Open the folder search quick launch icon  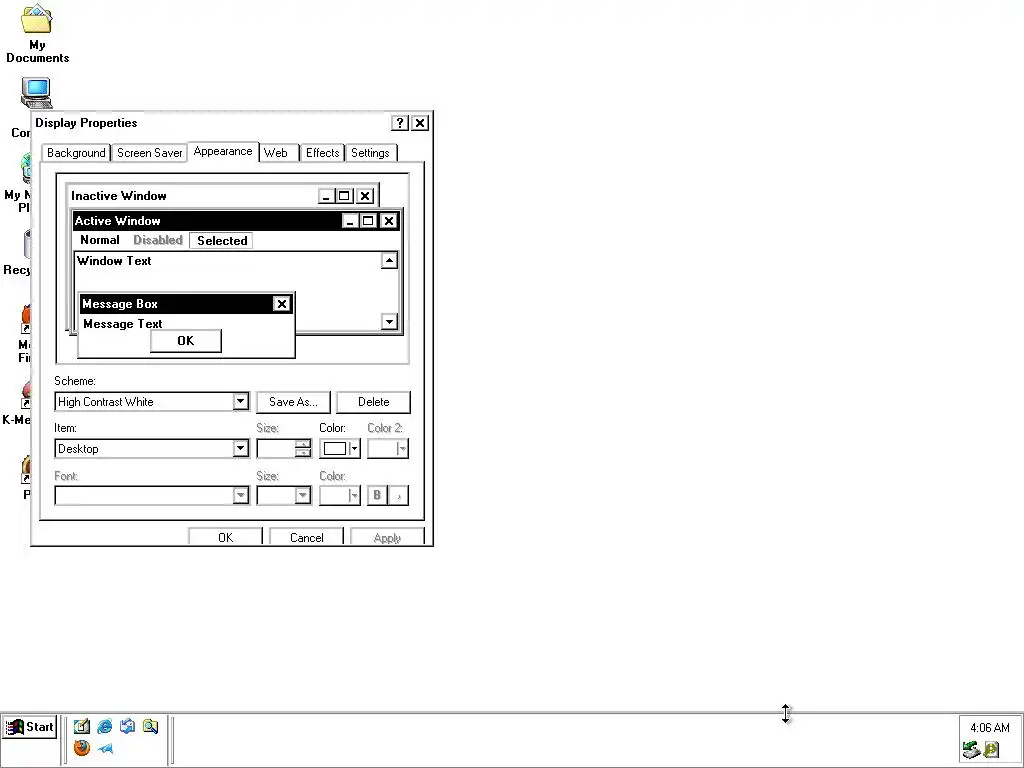coord(150,726)
